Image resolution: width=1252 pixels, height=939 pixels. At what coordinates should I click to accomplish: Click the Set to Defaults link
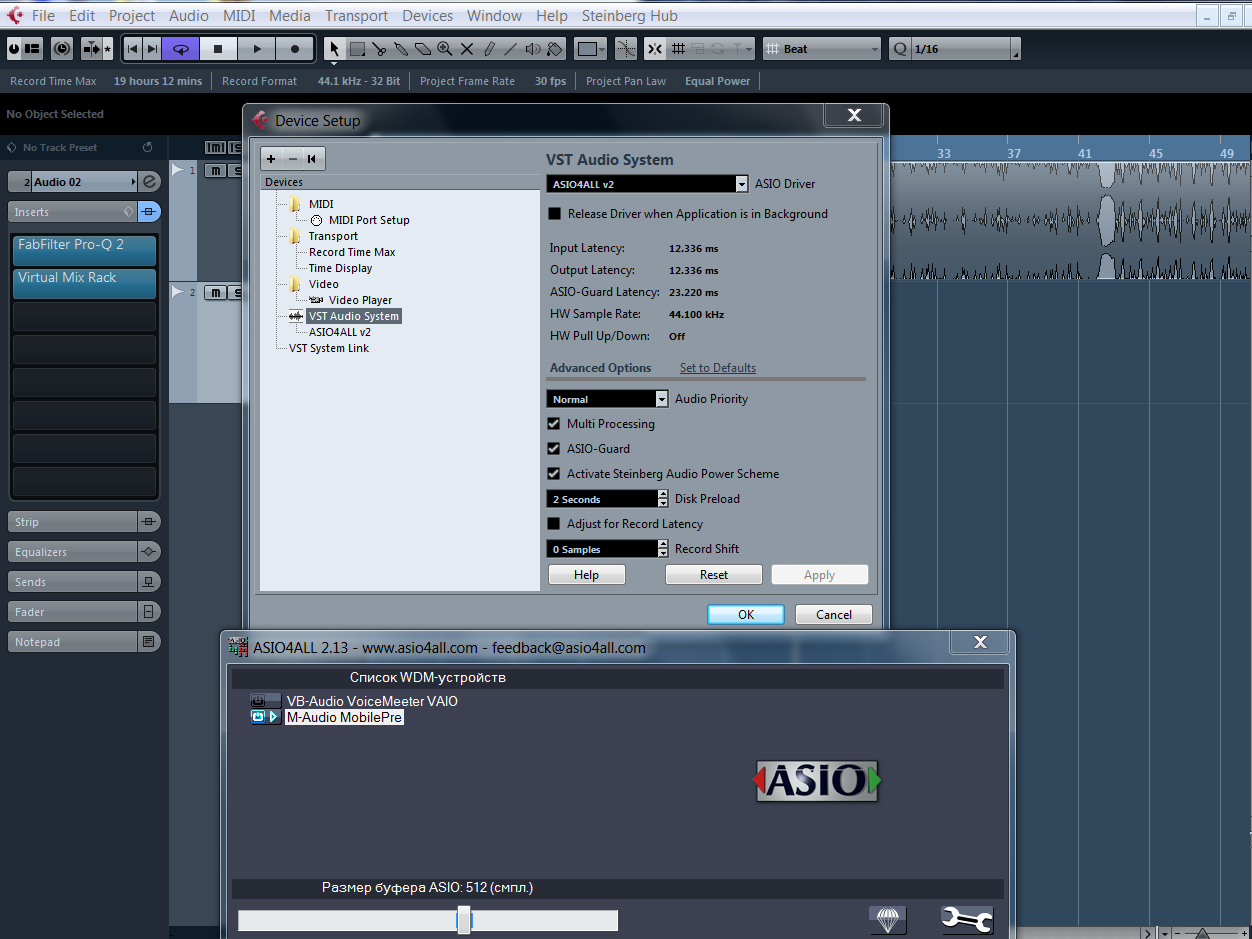point(718,368)
